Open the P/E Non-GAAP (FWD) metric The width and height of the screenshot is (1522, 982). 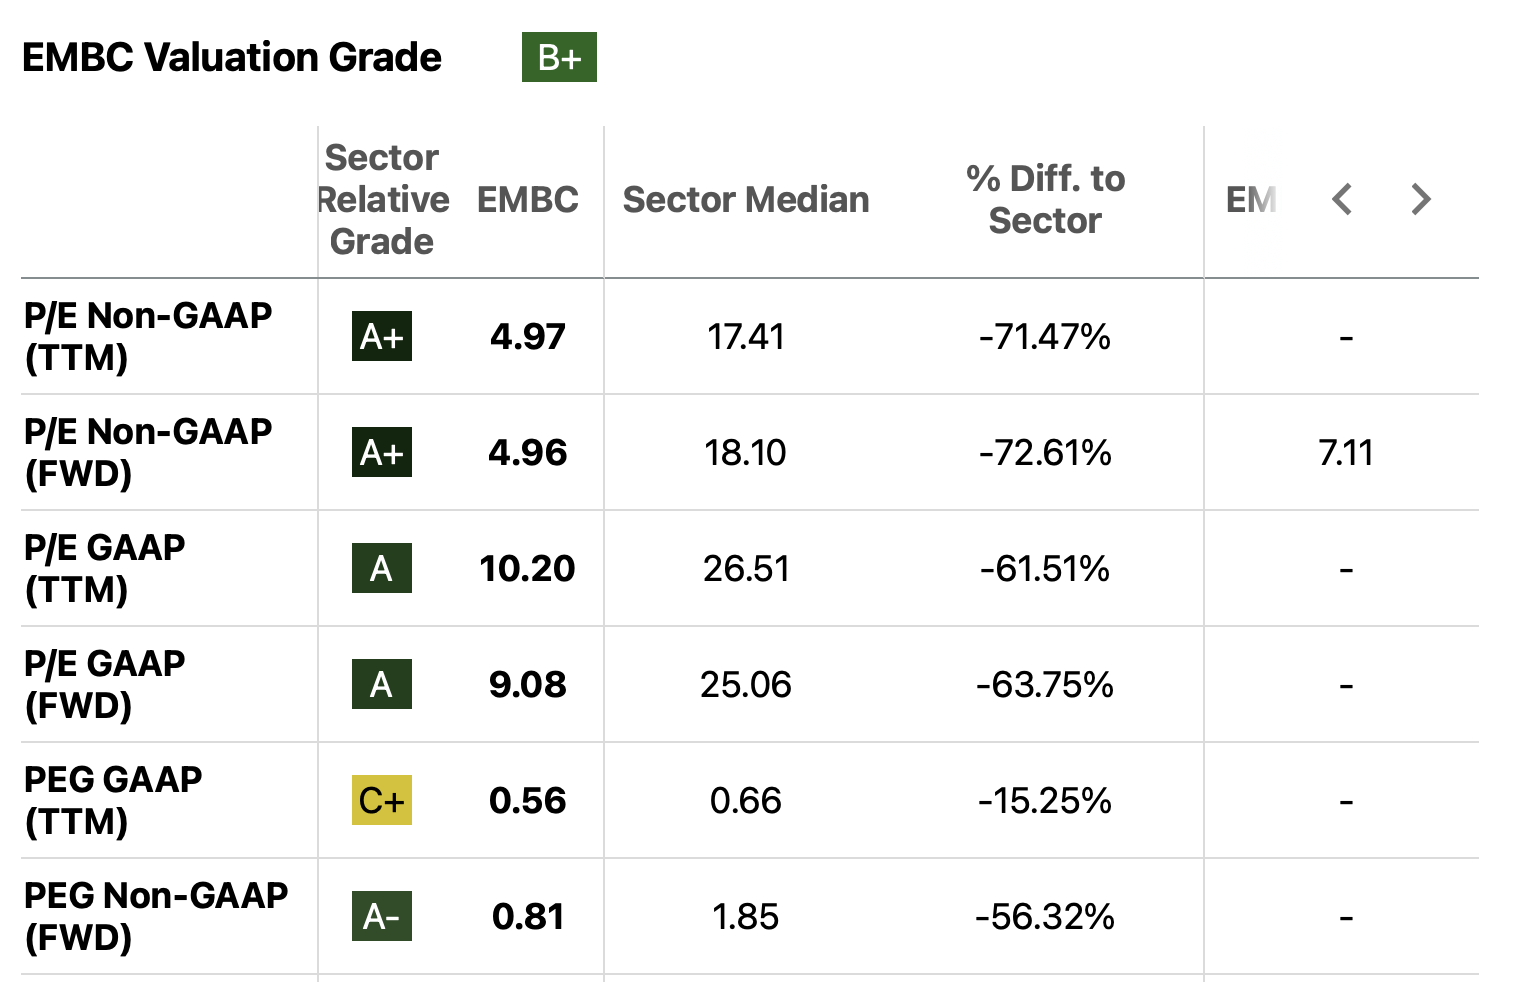coord(148,452)
